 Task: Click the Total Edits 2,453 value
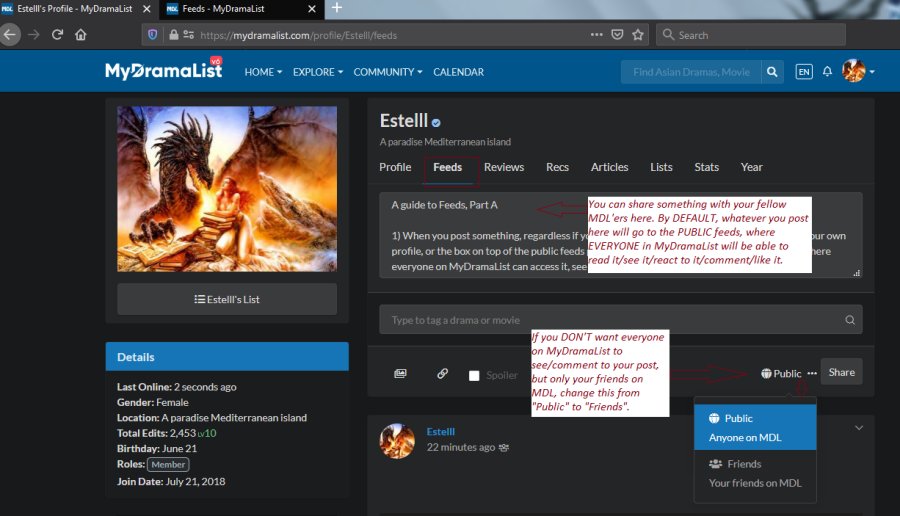[x=183, y=433]
